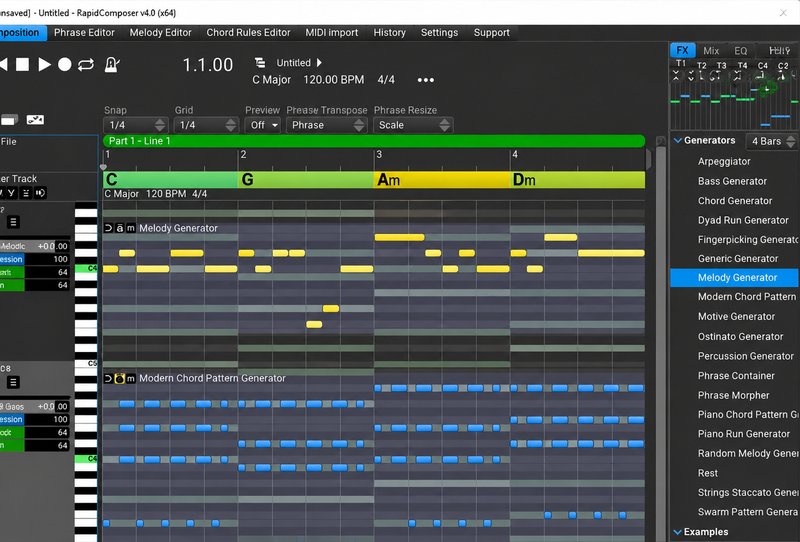800x542 pixels.
Task: Open the History tab
Action: coord(389,33)
